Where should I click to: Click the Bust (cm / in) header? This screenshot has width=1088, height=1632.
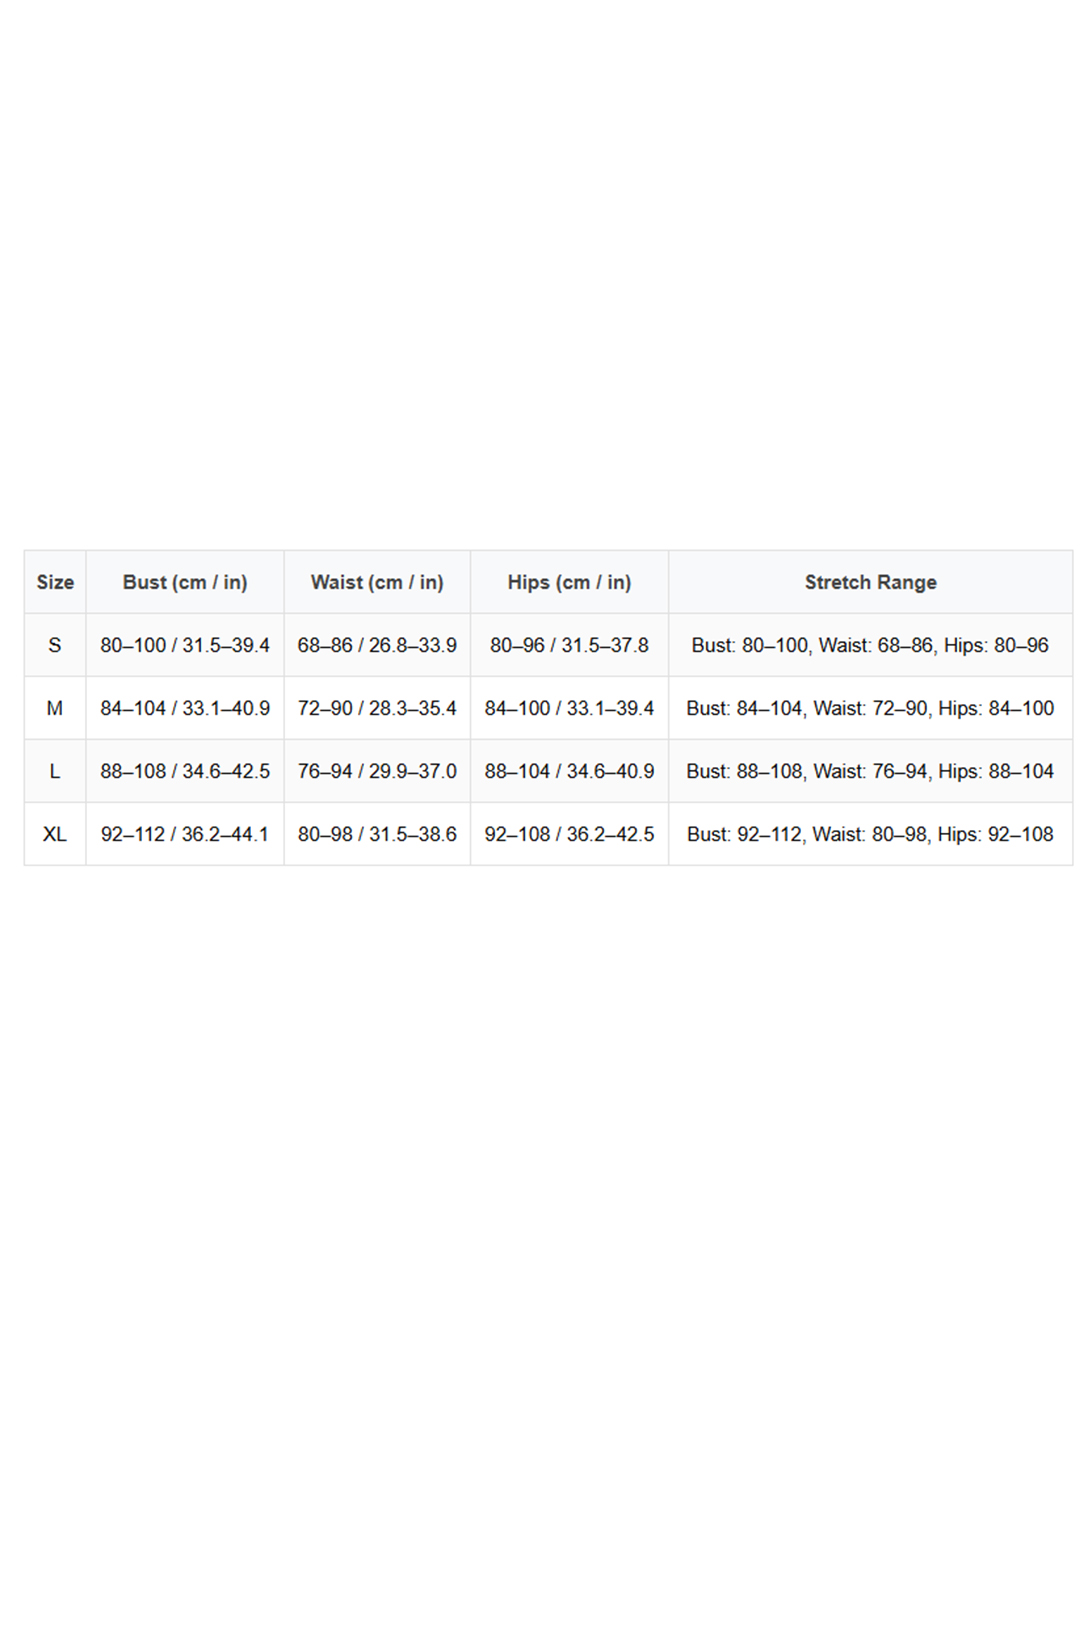(x=185, y=582)
